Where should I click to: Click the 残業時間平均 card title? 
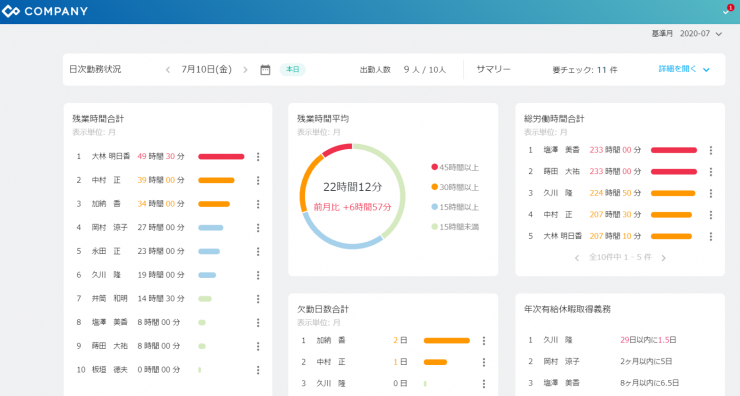pos(323,119)
